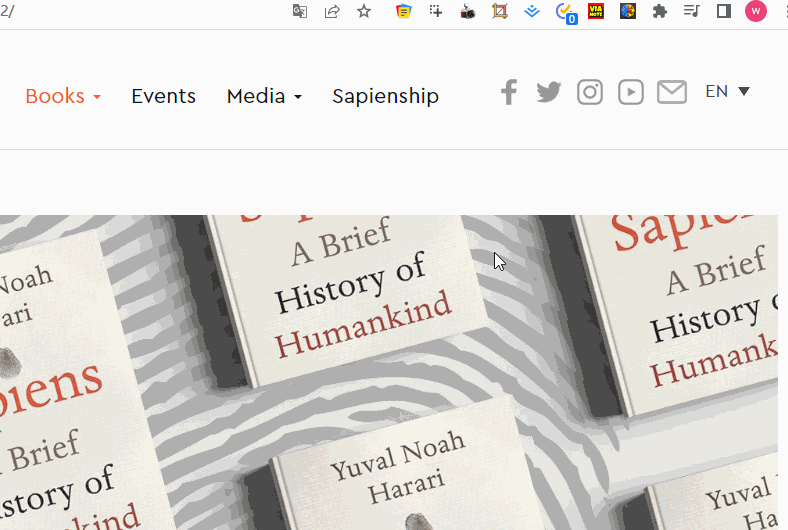This screenshot has width=788, height=530.
Task: Click the share page icon
Action: pos(332,11)
